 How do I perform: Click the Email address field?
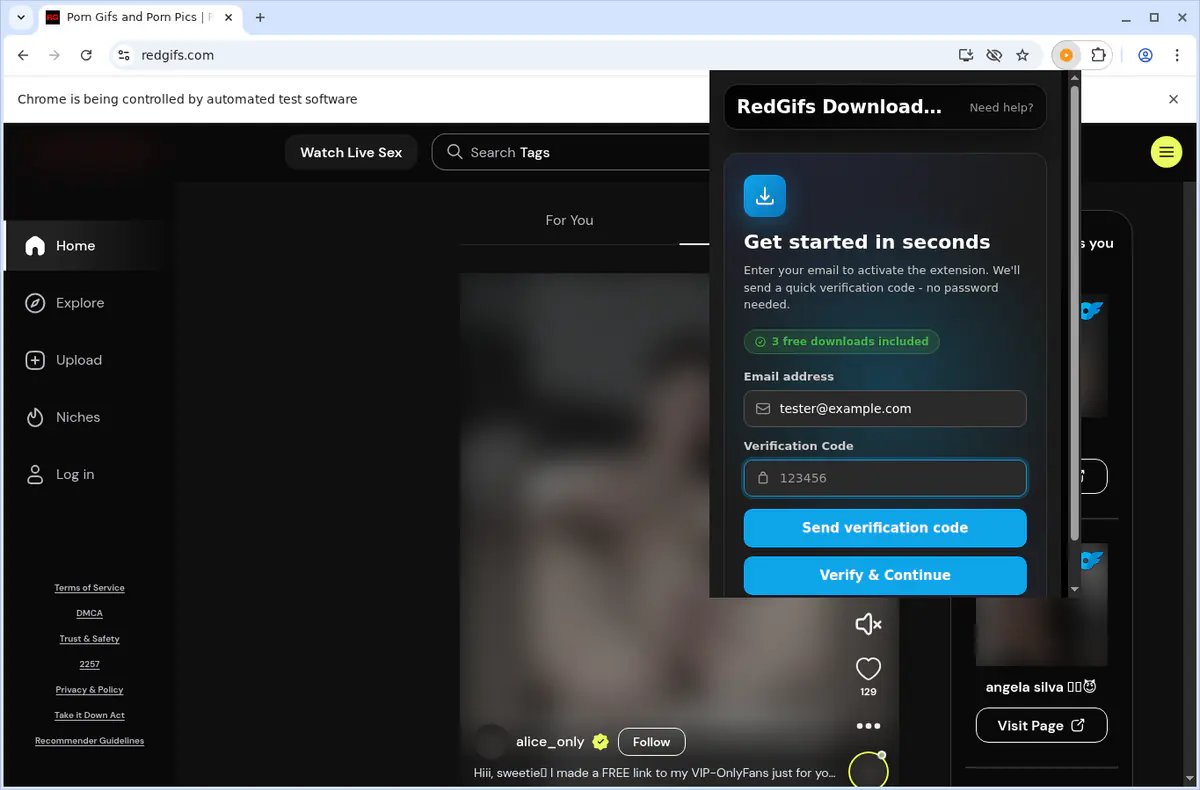point(885,408)
